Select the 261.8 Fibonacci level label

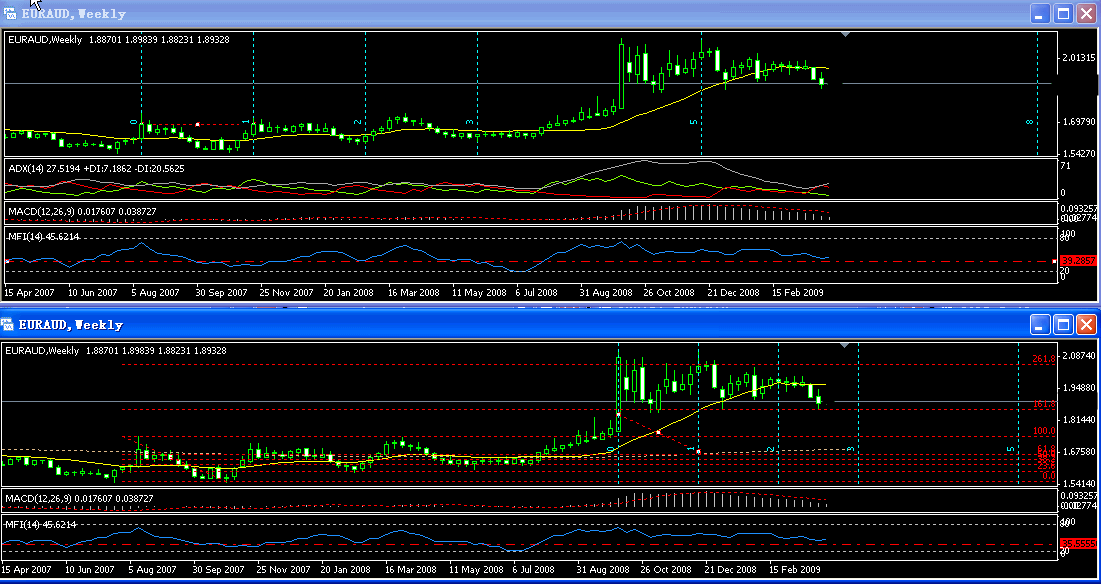(x=1044, y=359)
